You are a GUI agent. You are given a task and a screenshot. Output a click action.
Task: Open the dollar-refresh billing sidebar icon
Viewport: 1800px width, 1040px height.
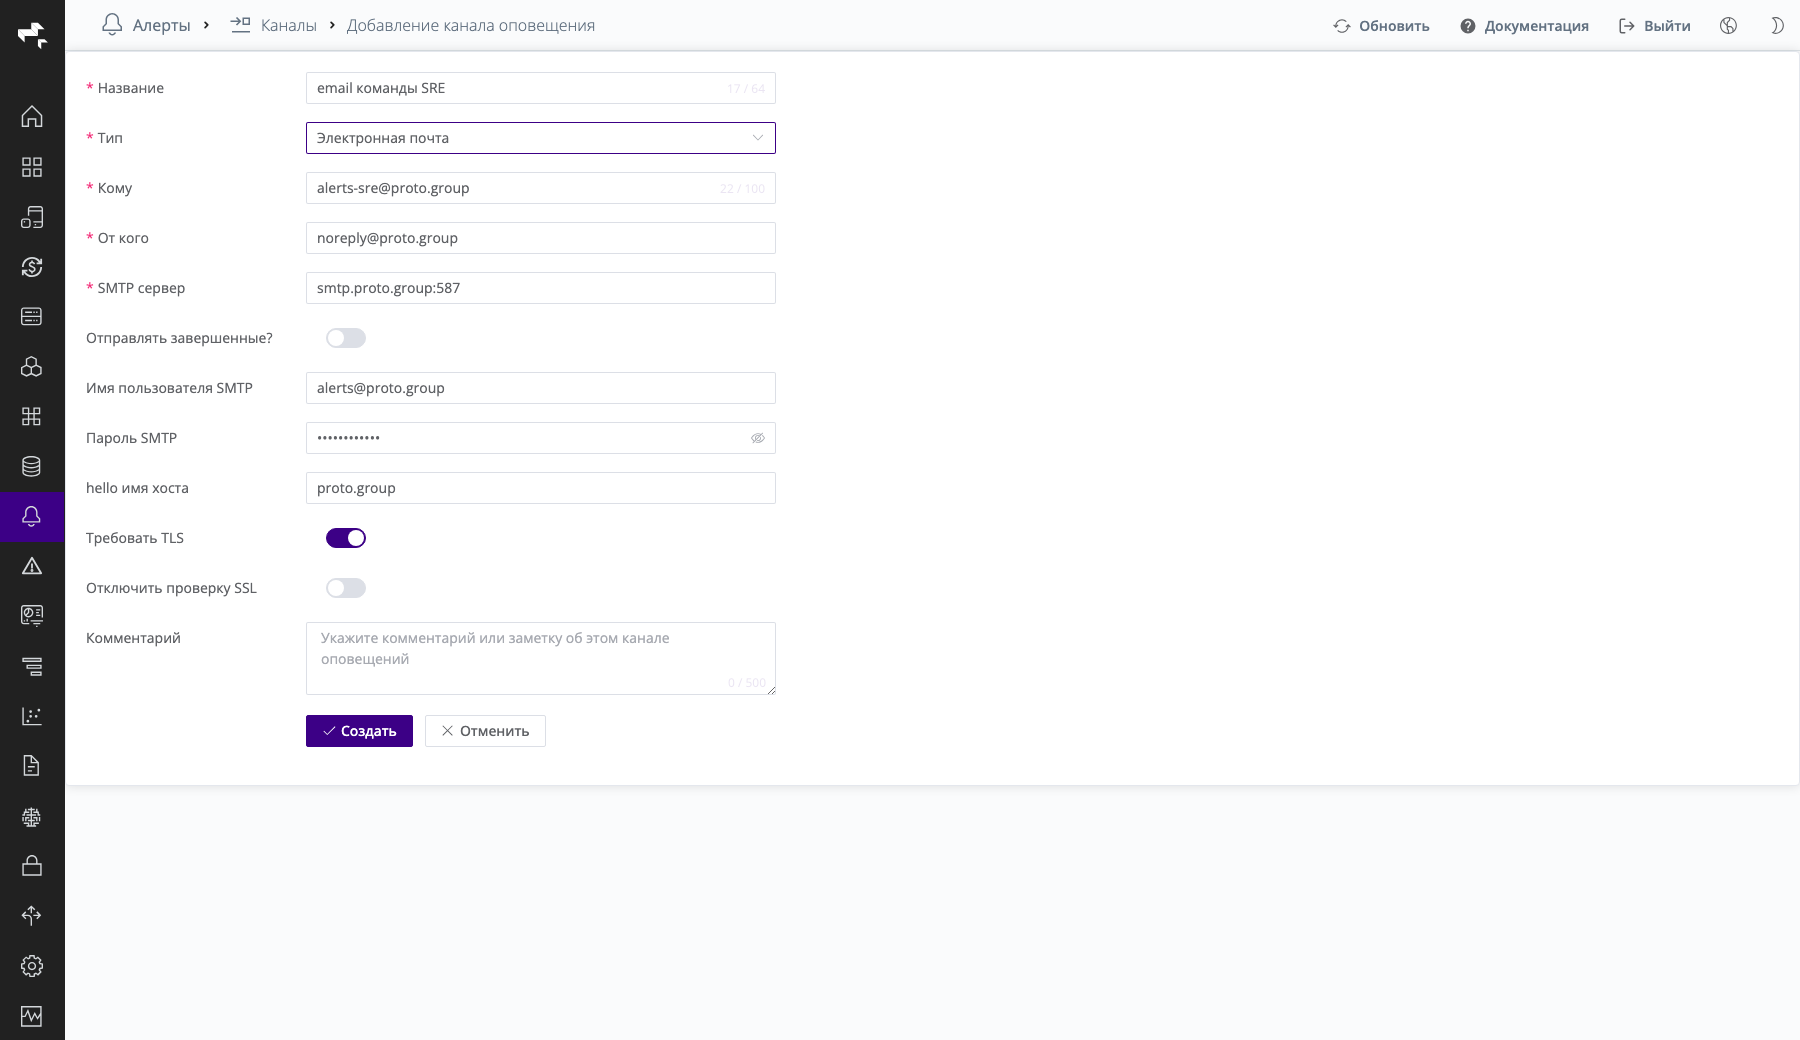point(32,266)
